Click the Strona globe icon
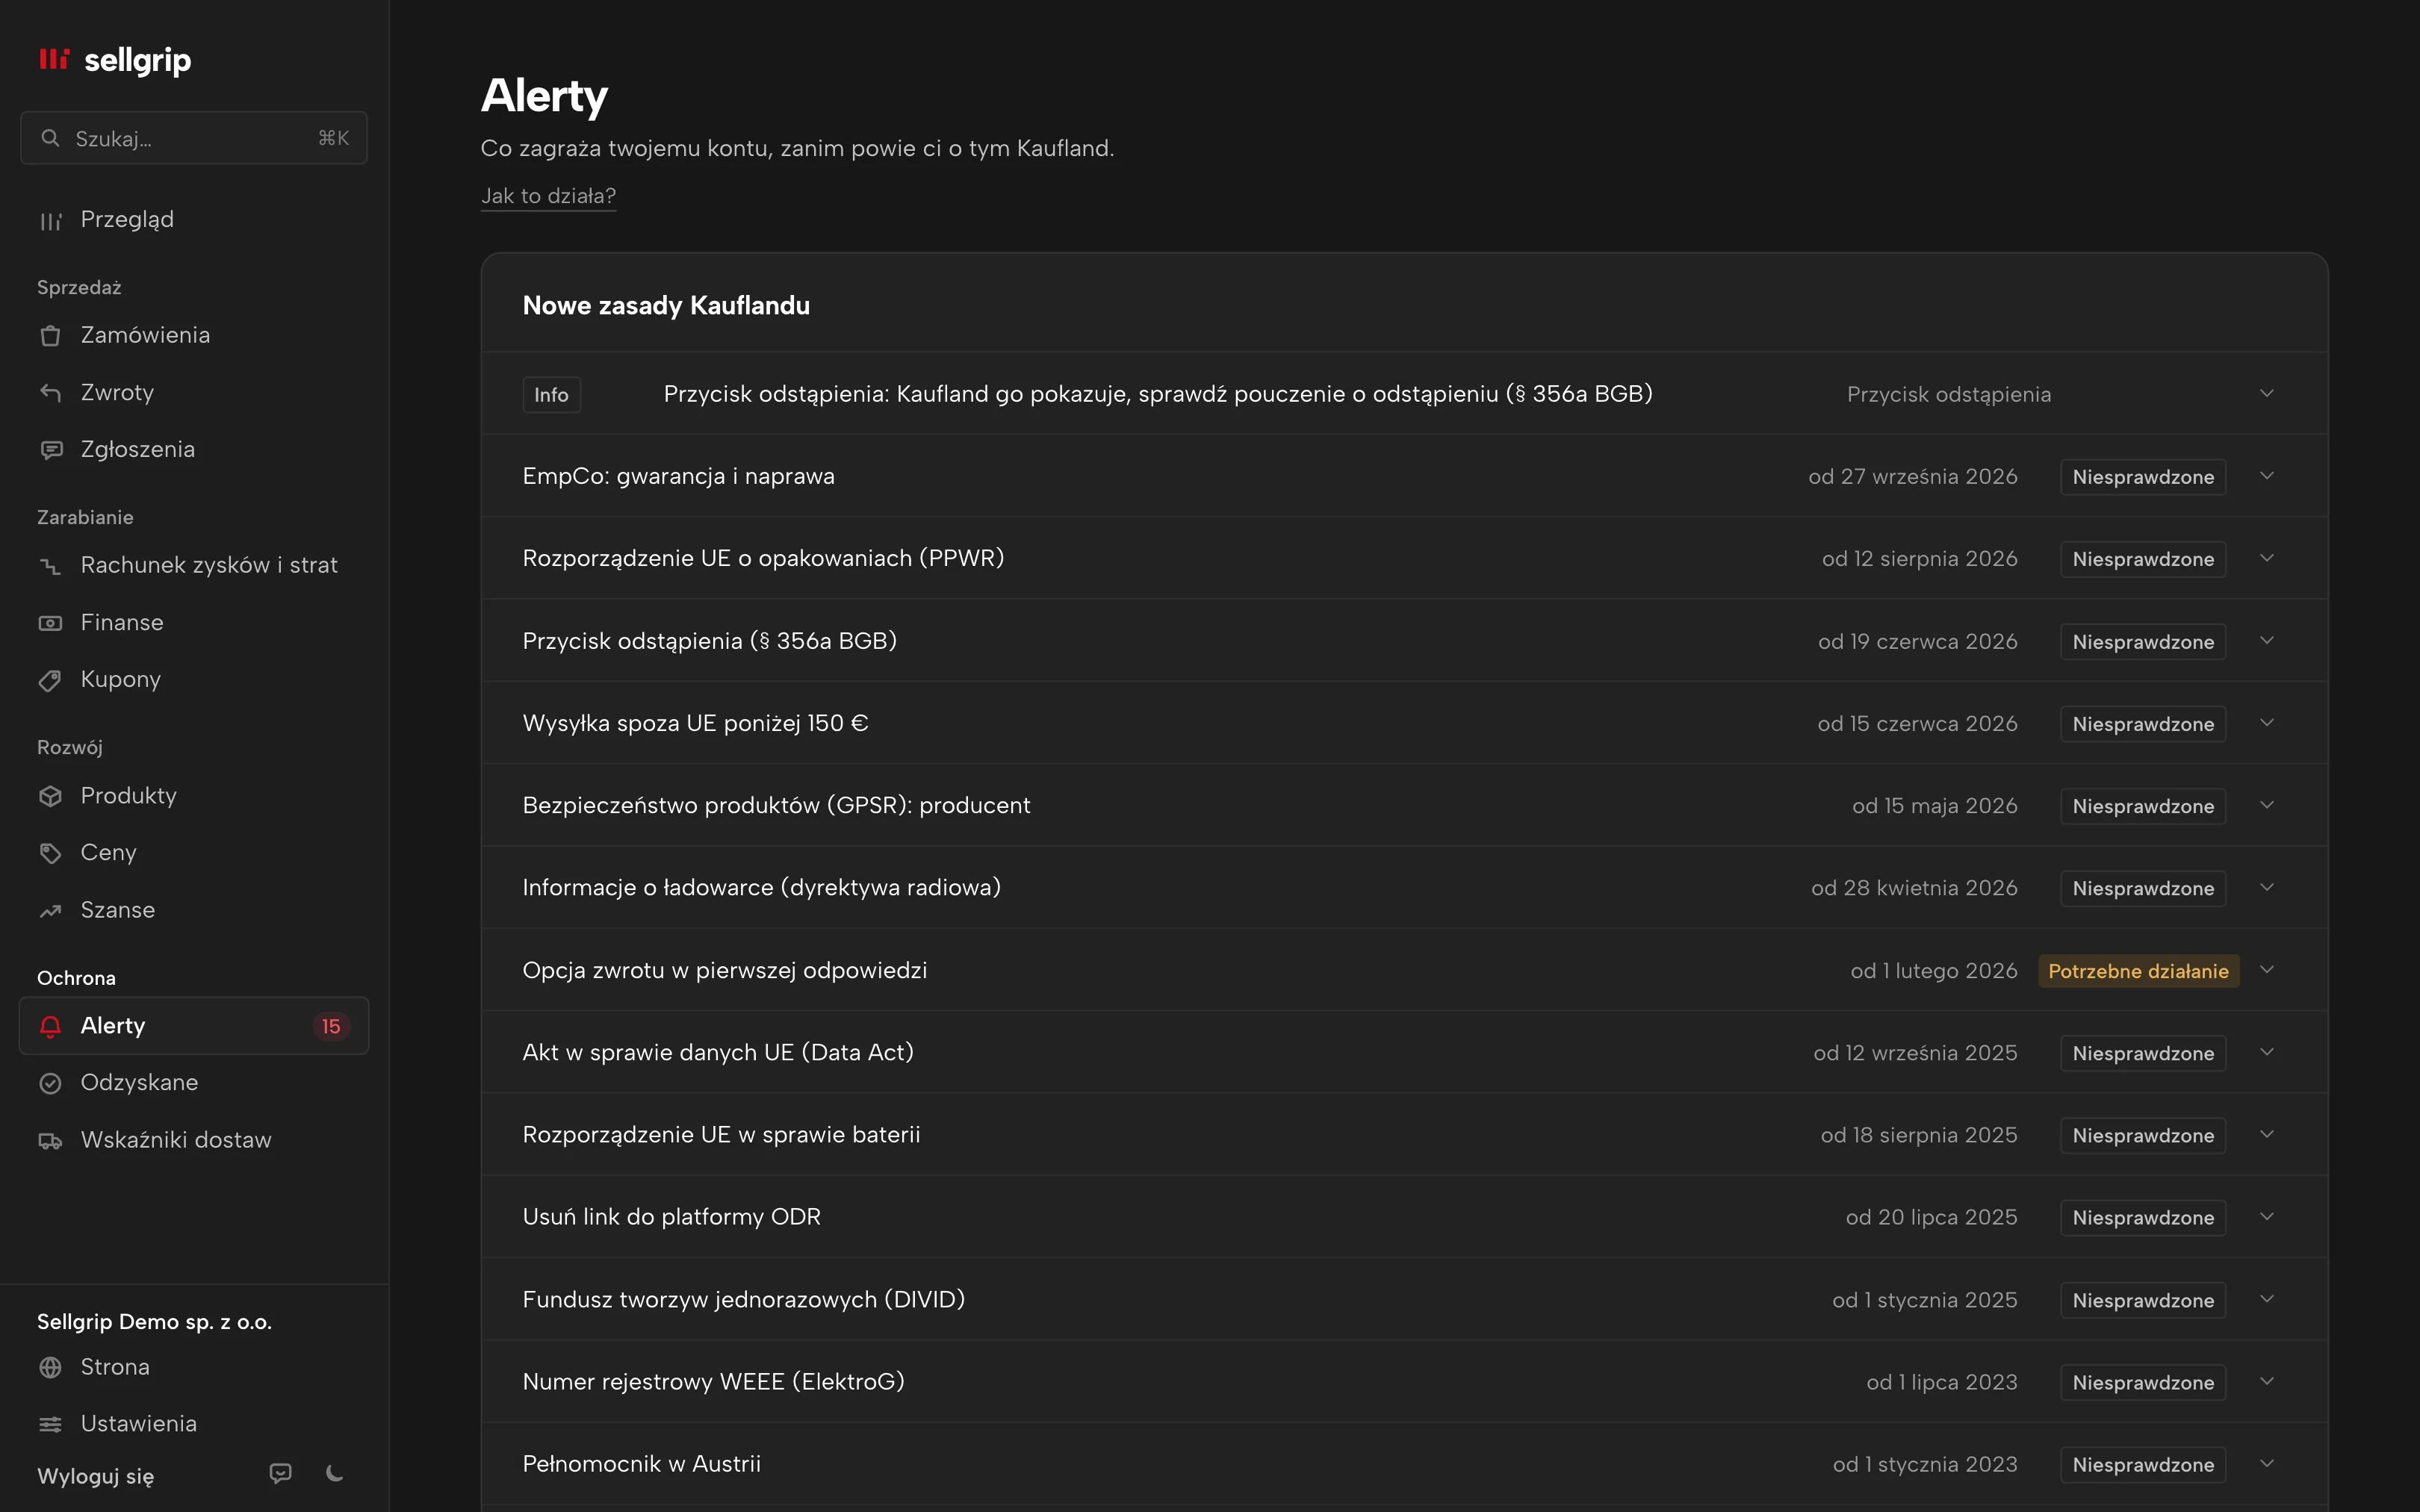 (51, 1367)
